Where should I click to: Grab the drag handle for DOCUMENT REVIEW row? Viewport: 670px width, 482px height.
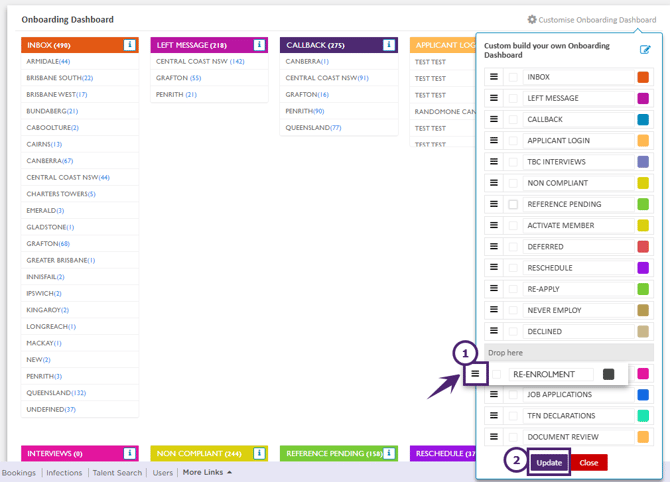click(494, 437)
